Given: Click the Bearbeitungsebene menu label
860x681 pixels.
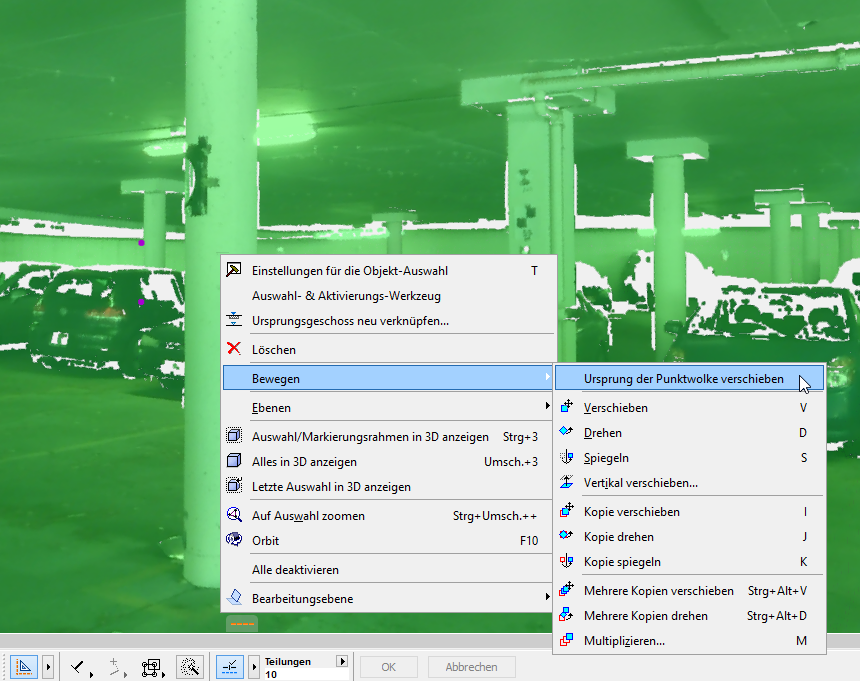Looking at the screenshot, I should 302,599.
